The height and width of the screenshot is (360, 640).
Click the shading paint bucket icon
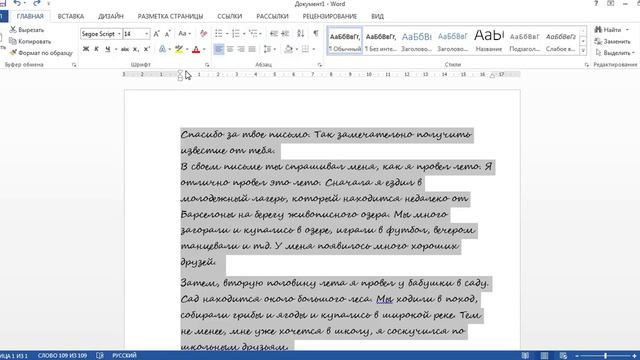pyautogui.click(x=289, y=49)
